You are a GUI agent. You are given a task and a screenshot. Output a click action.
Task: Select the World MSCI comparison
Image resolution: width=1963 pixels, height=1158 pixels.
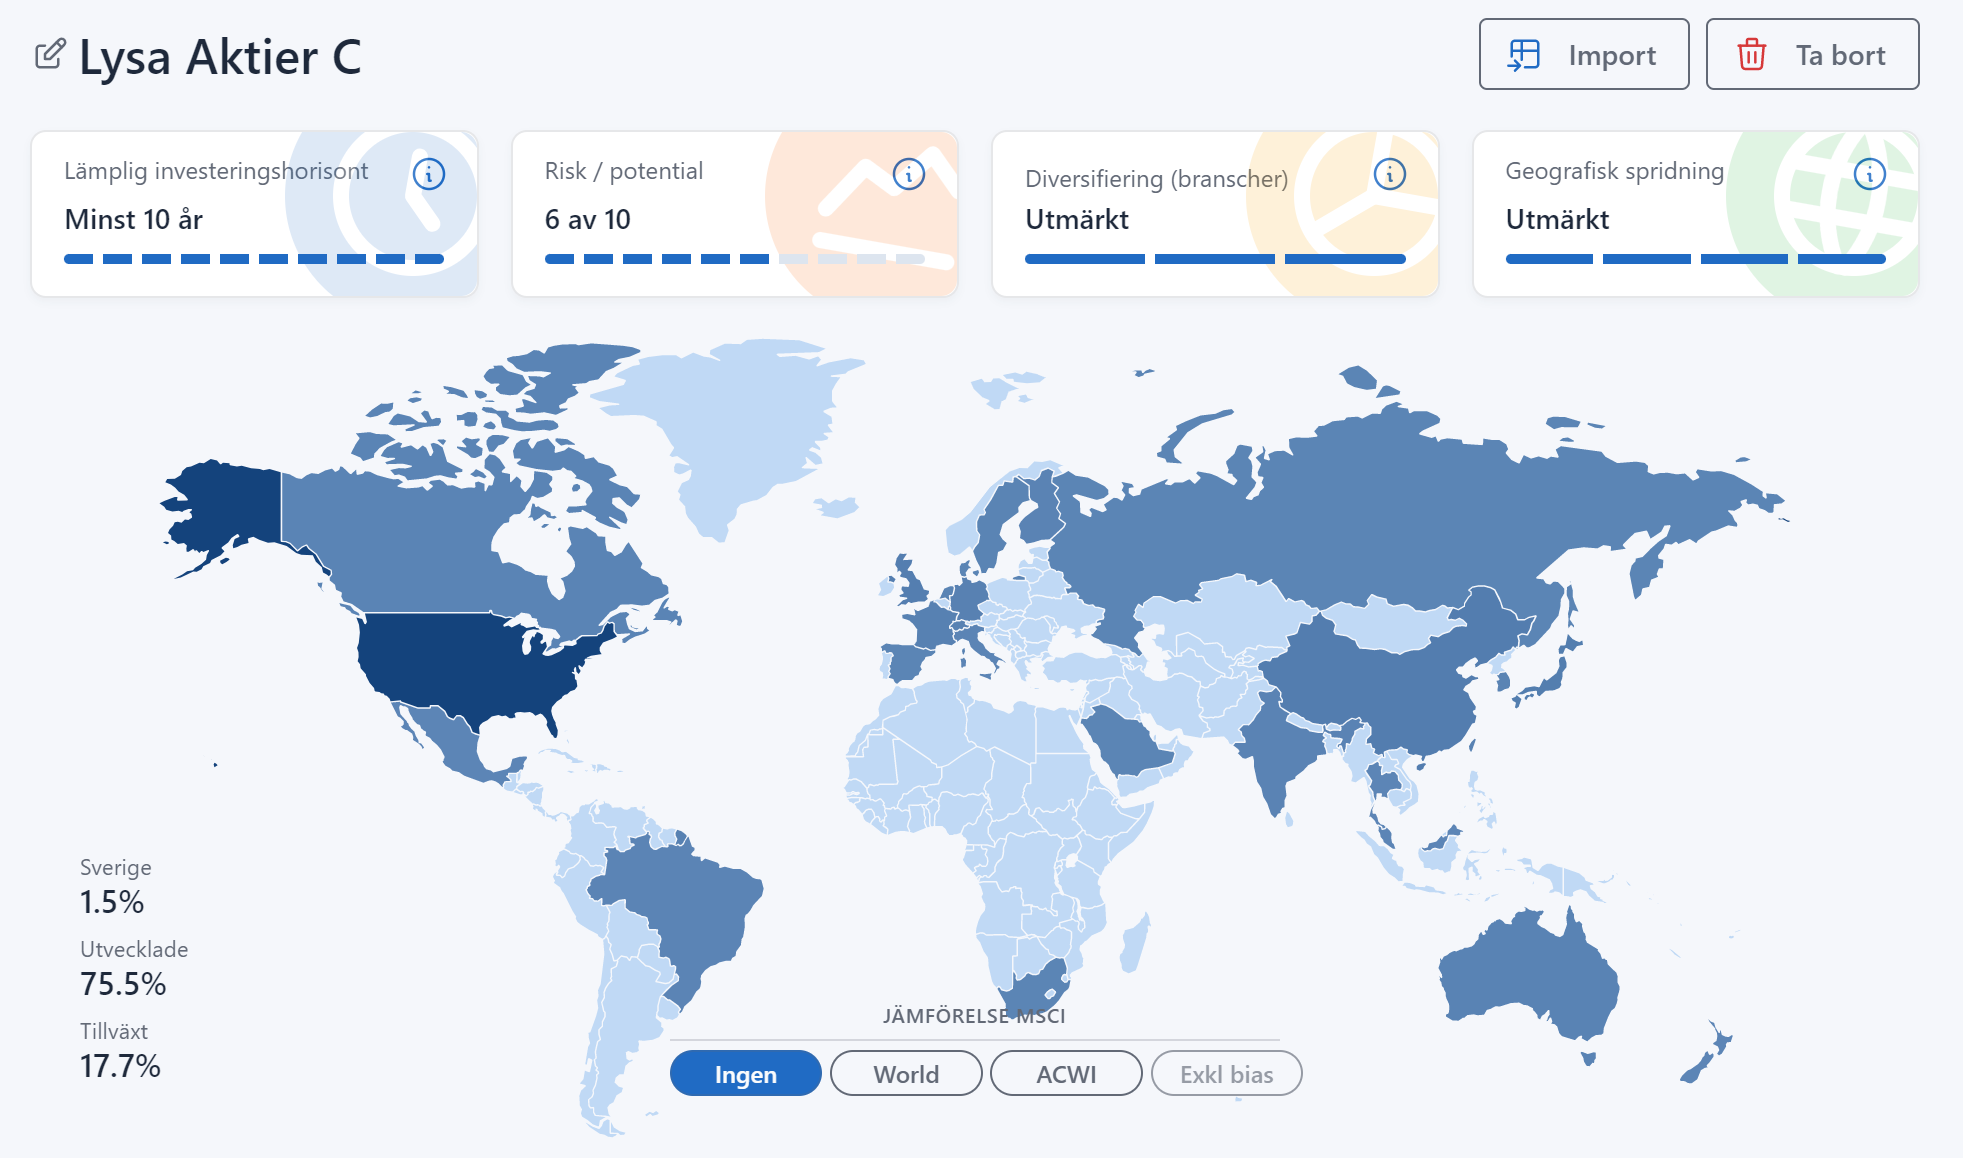tap(906, 1074)
